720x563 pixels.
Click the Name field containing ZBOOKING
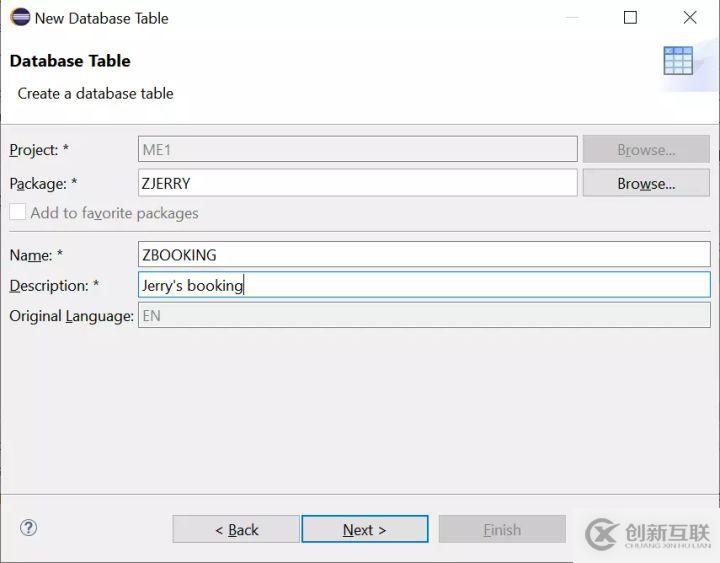[x=424, y=254]
